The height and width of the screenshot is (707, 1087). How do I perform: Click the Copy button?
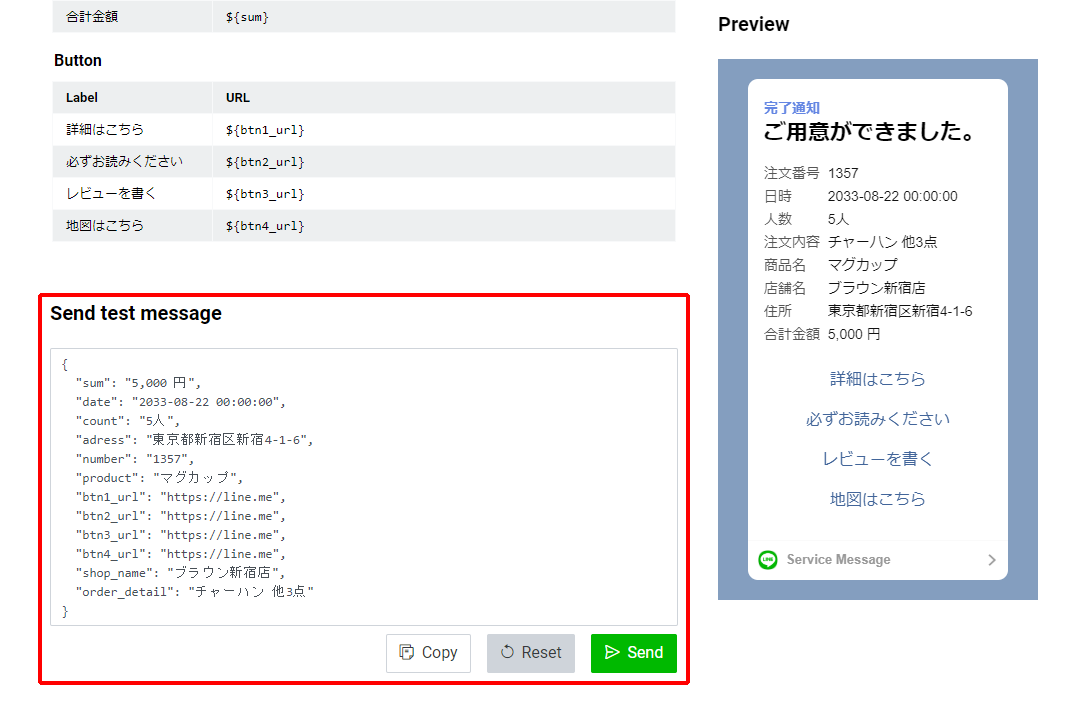[428, 653]
